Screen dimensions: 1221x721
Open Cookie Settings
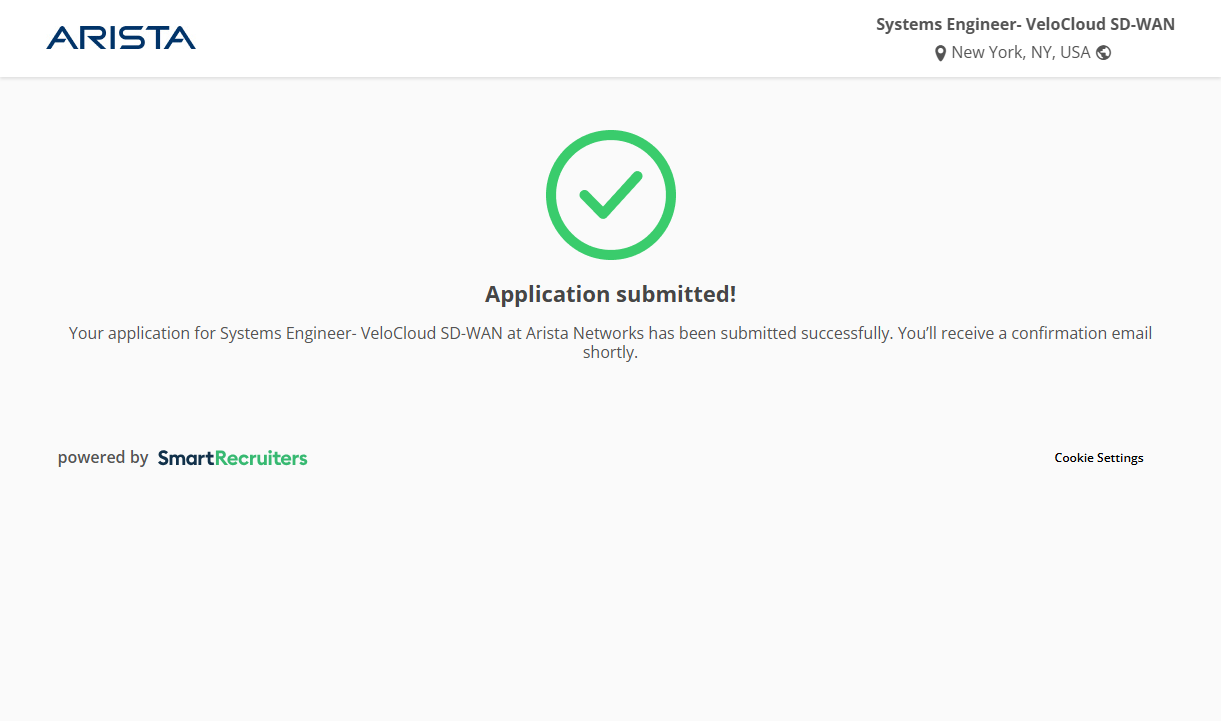pyautogui.click(x=1098, y=458)
